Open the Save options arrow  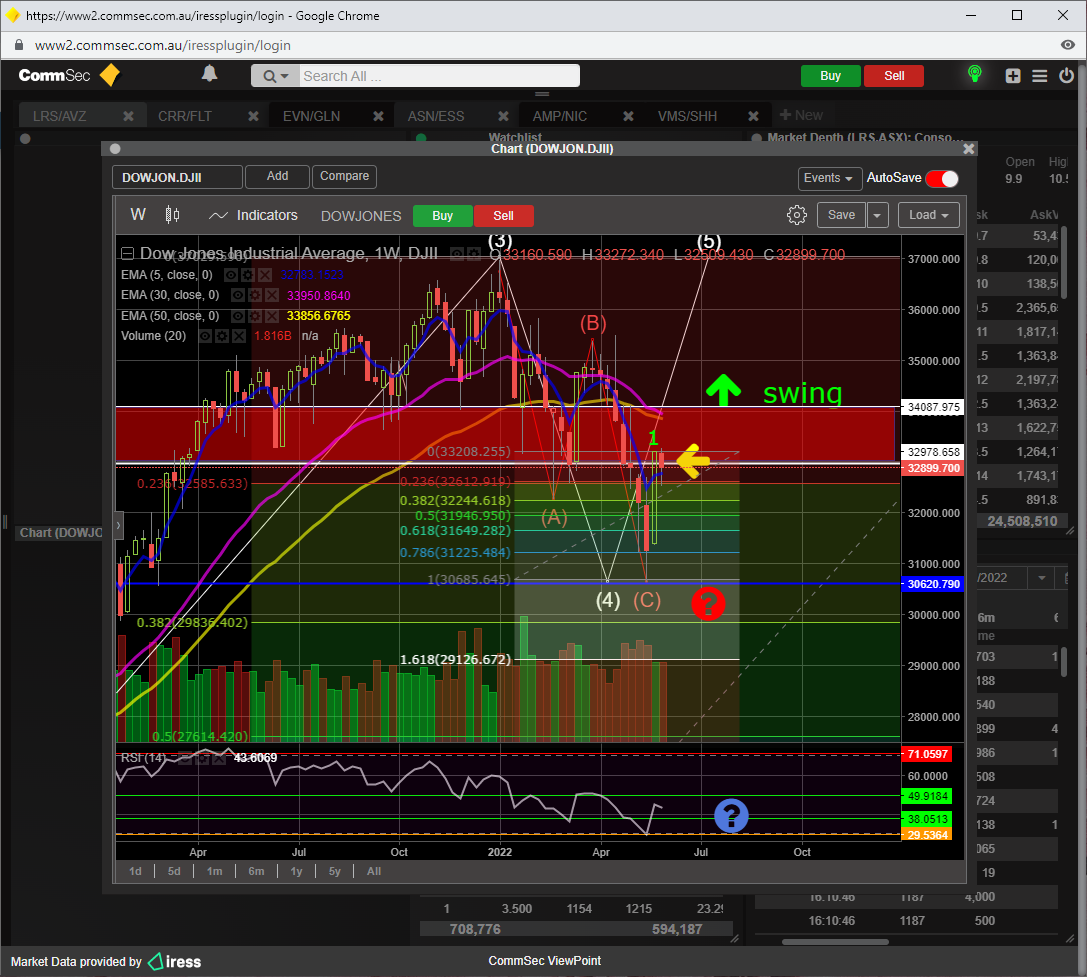click(x=877, y=215)
